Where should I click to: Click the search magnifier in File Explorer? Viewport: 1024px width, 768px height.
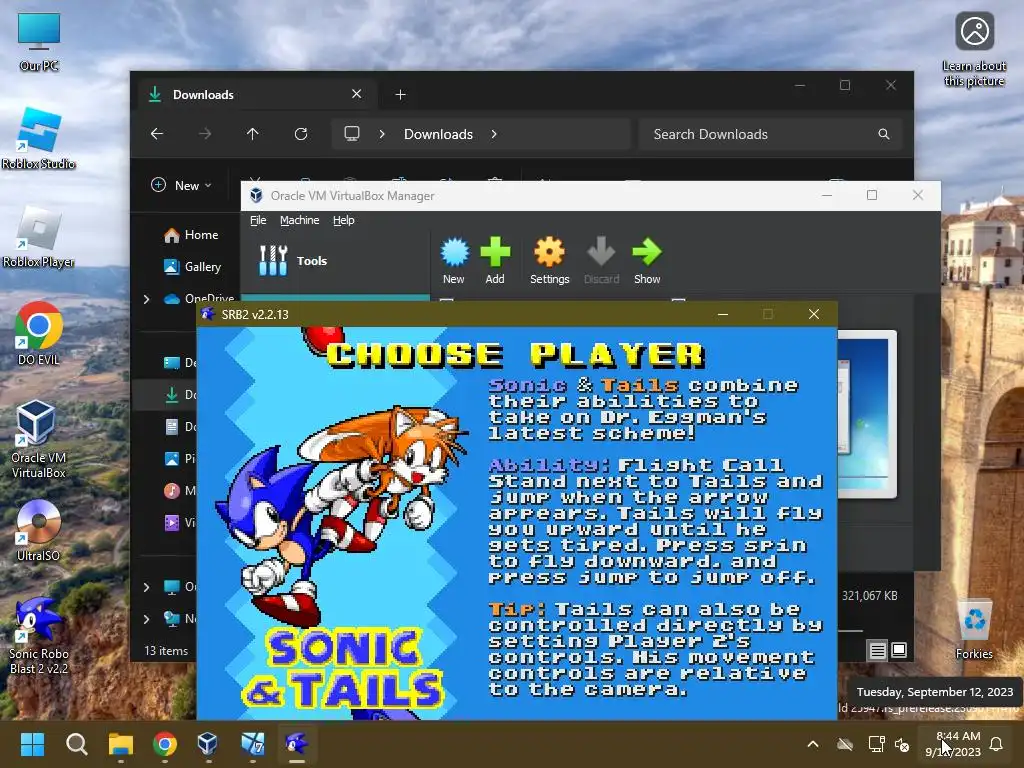click(884, 134)
